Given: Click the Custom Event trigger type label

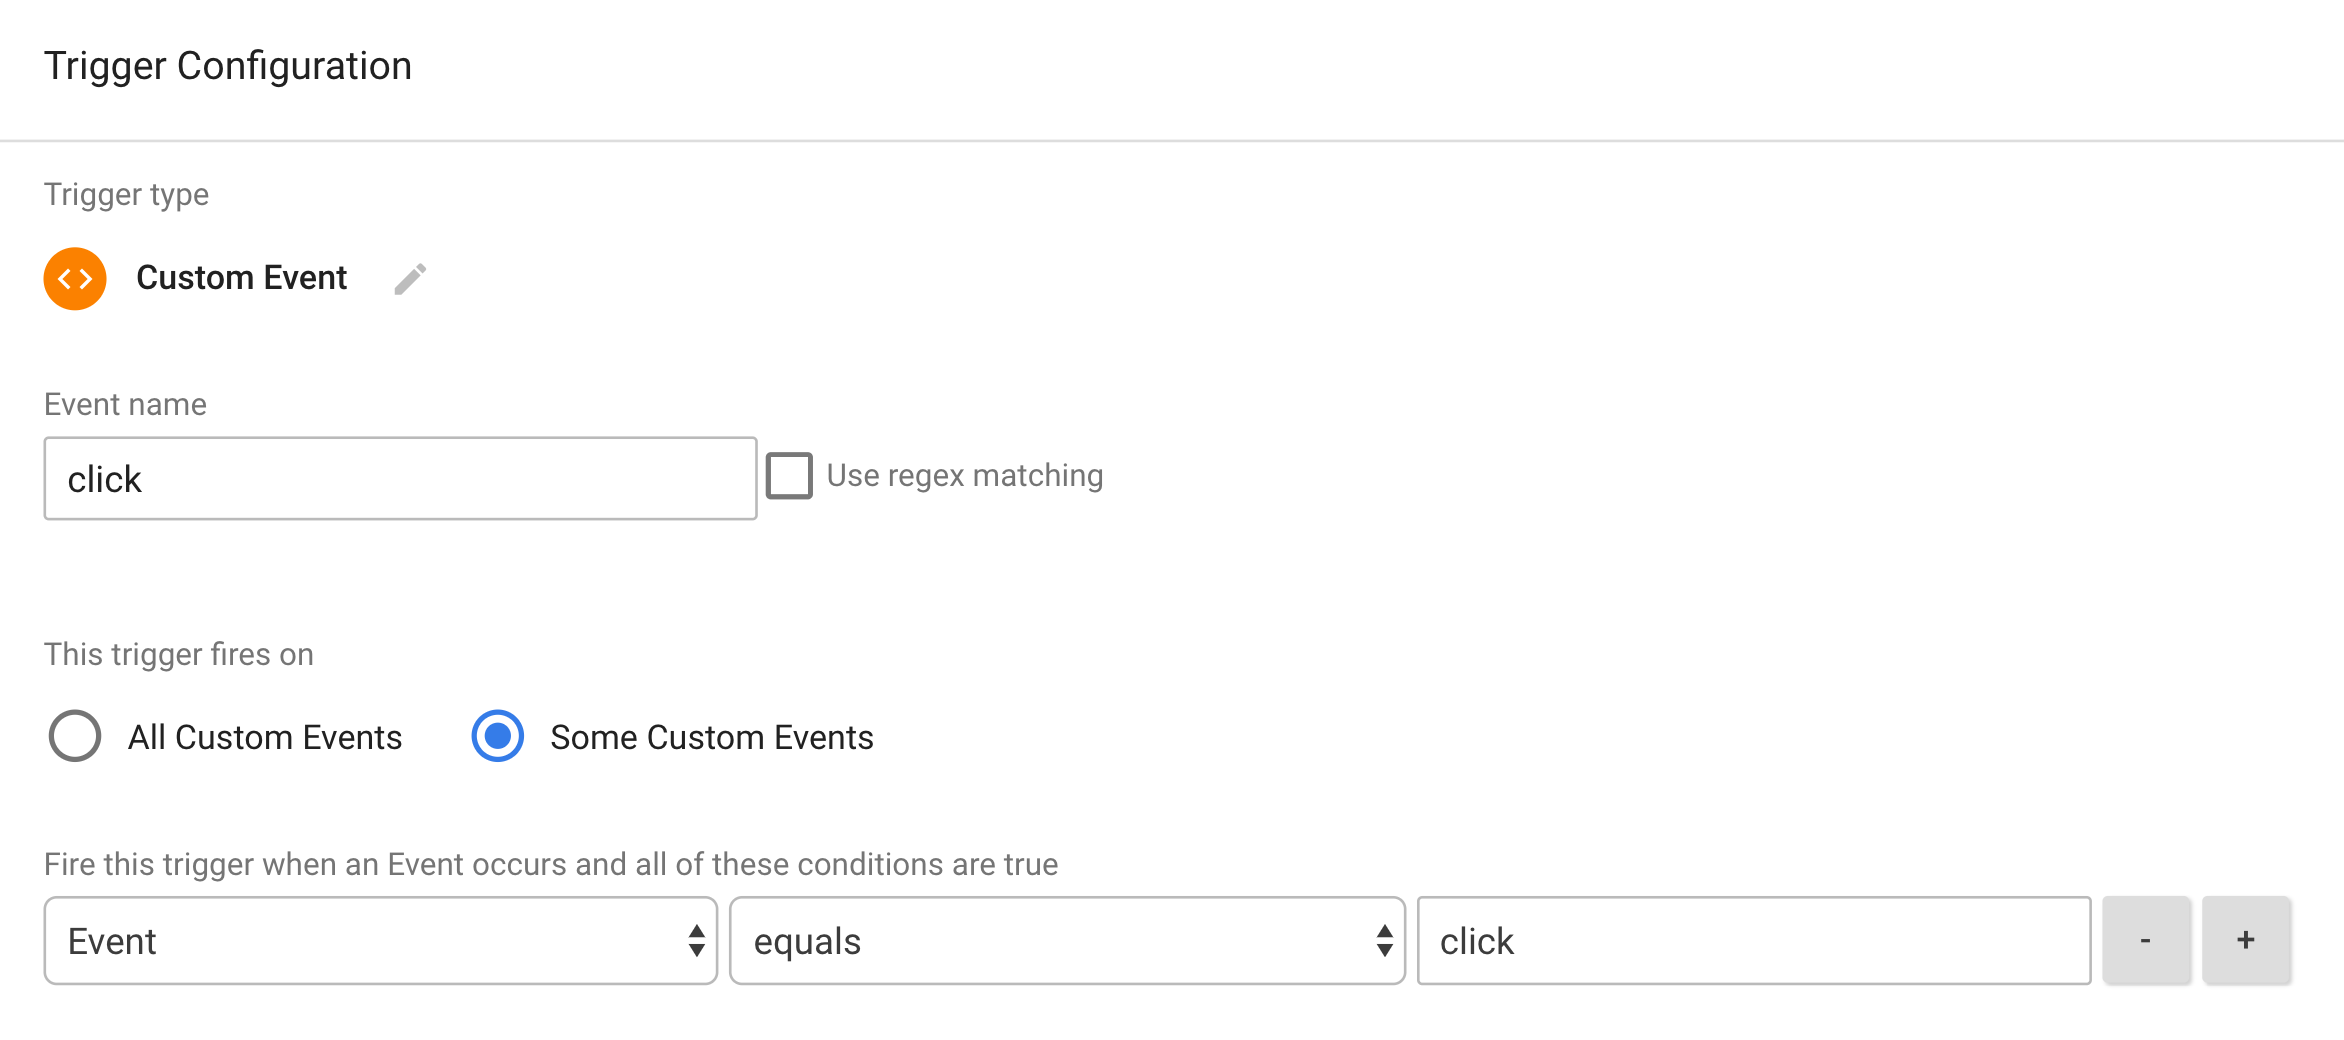Looking at the screenshot, I should click(x=241, y=278).
